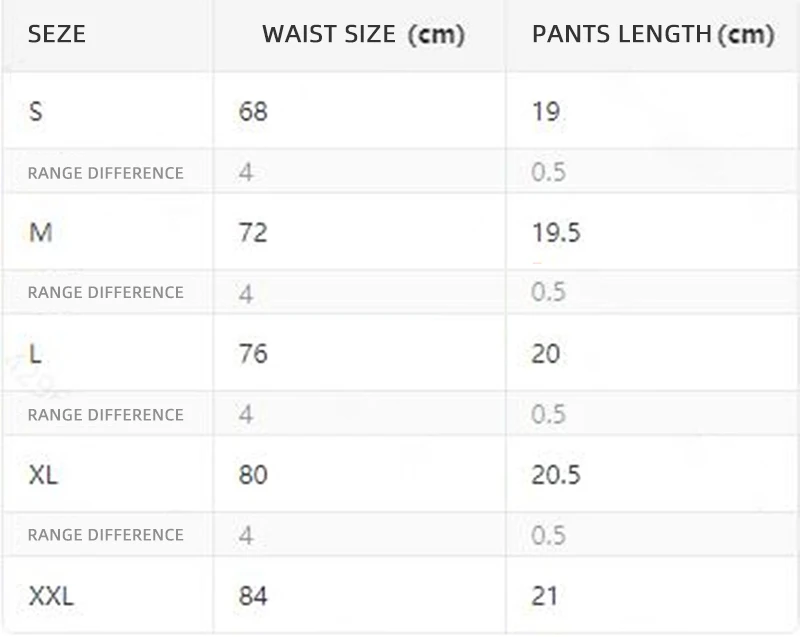Select the L size row label
The height and width of the screenshot is (637, 800).
35,353
